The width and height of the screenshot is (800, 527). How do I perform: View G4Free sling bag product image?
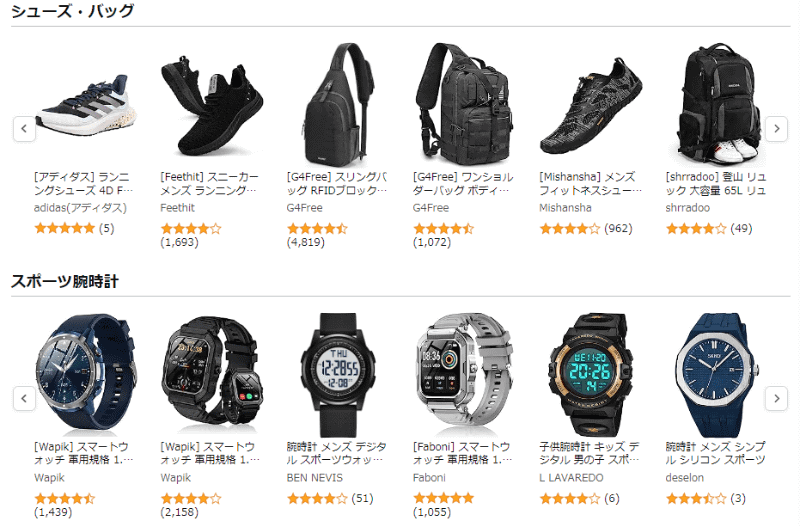(338, 105)
